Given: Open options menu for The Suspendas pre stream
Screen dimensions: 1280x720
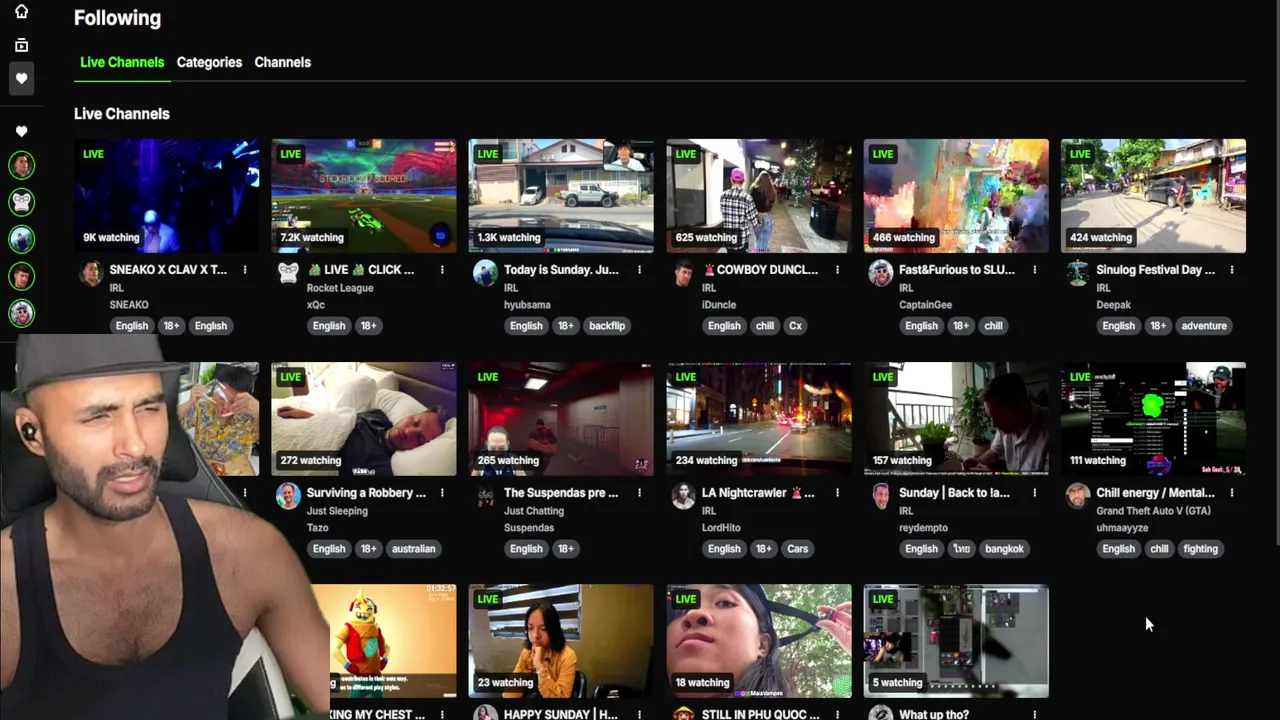Looking at the screenshot, I should click(640, 493).
